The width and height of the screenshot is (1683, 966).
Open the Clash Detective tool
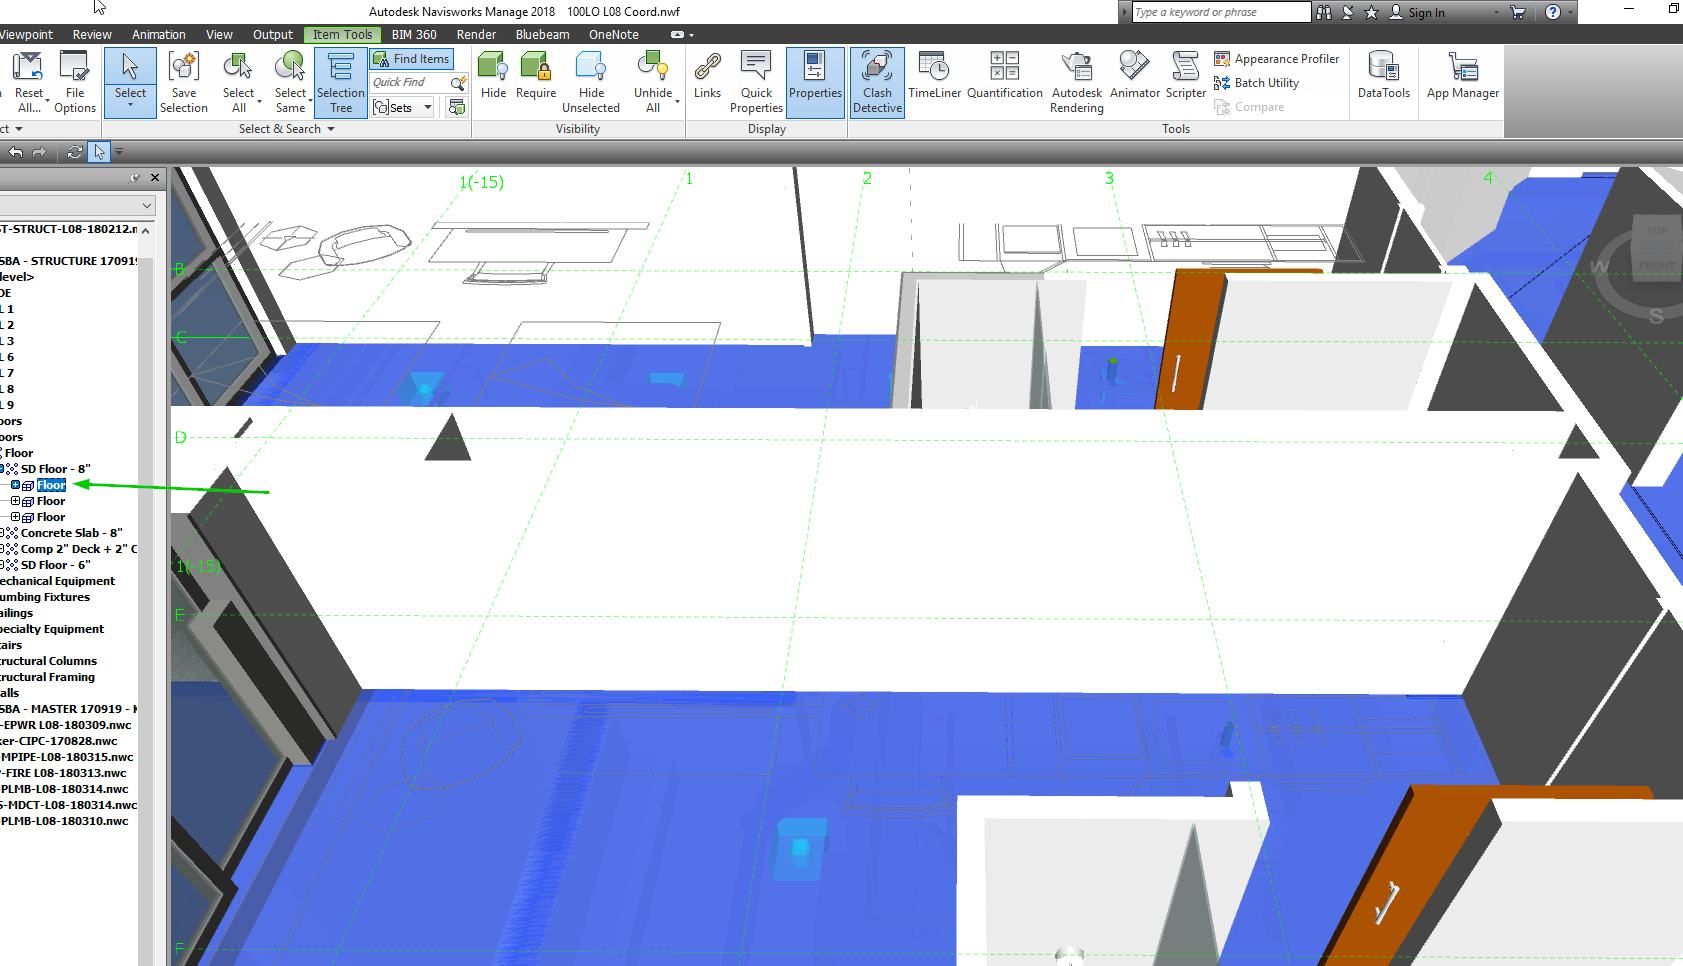(x=876, y=82)
